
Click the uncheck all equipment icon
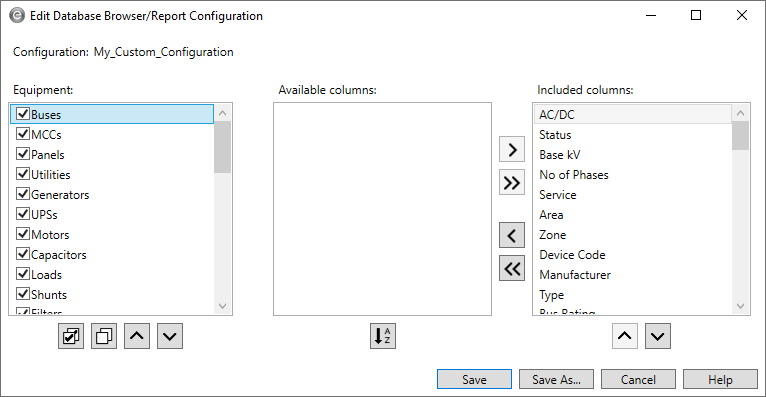pyautogui.click(x=104, y=336)
